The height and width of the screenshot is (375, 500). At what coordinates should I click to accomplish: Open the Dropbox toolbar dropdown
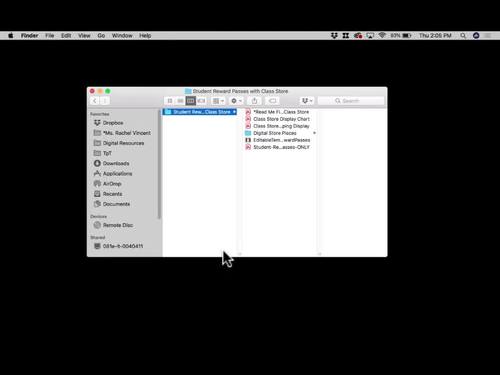click(x=307, y=101)
